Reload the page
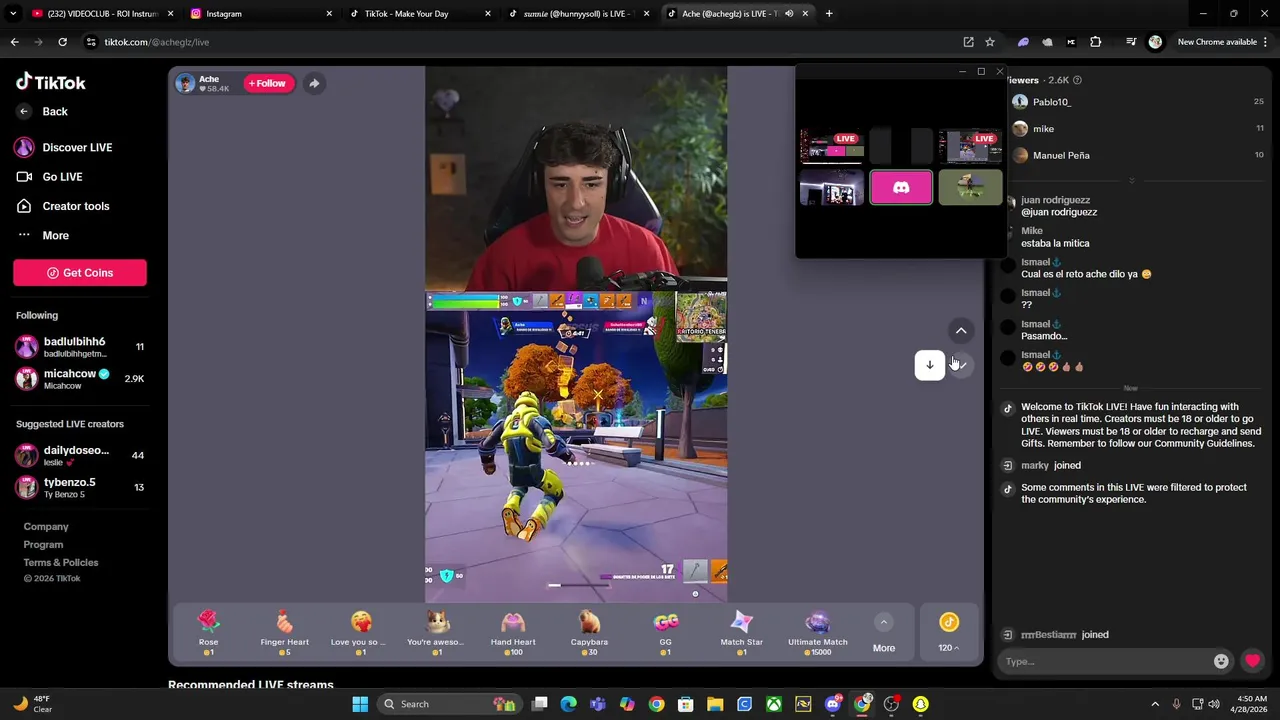 [x=62, y=42]
